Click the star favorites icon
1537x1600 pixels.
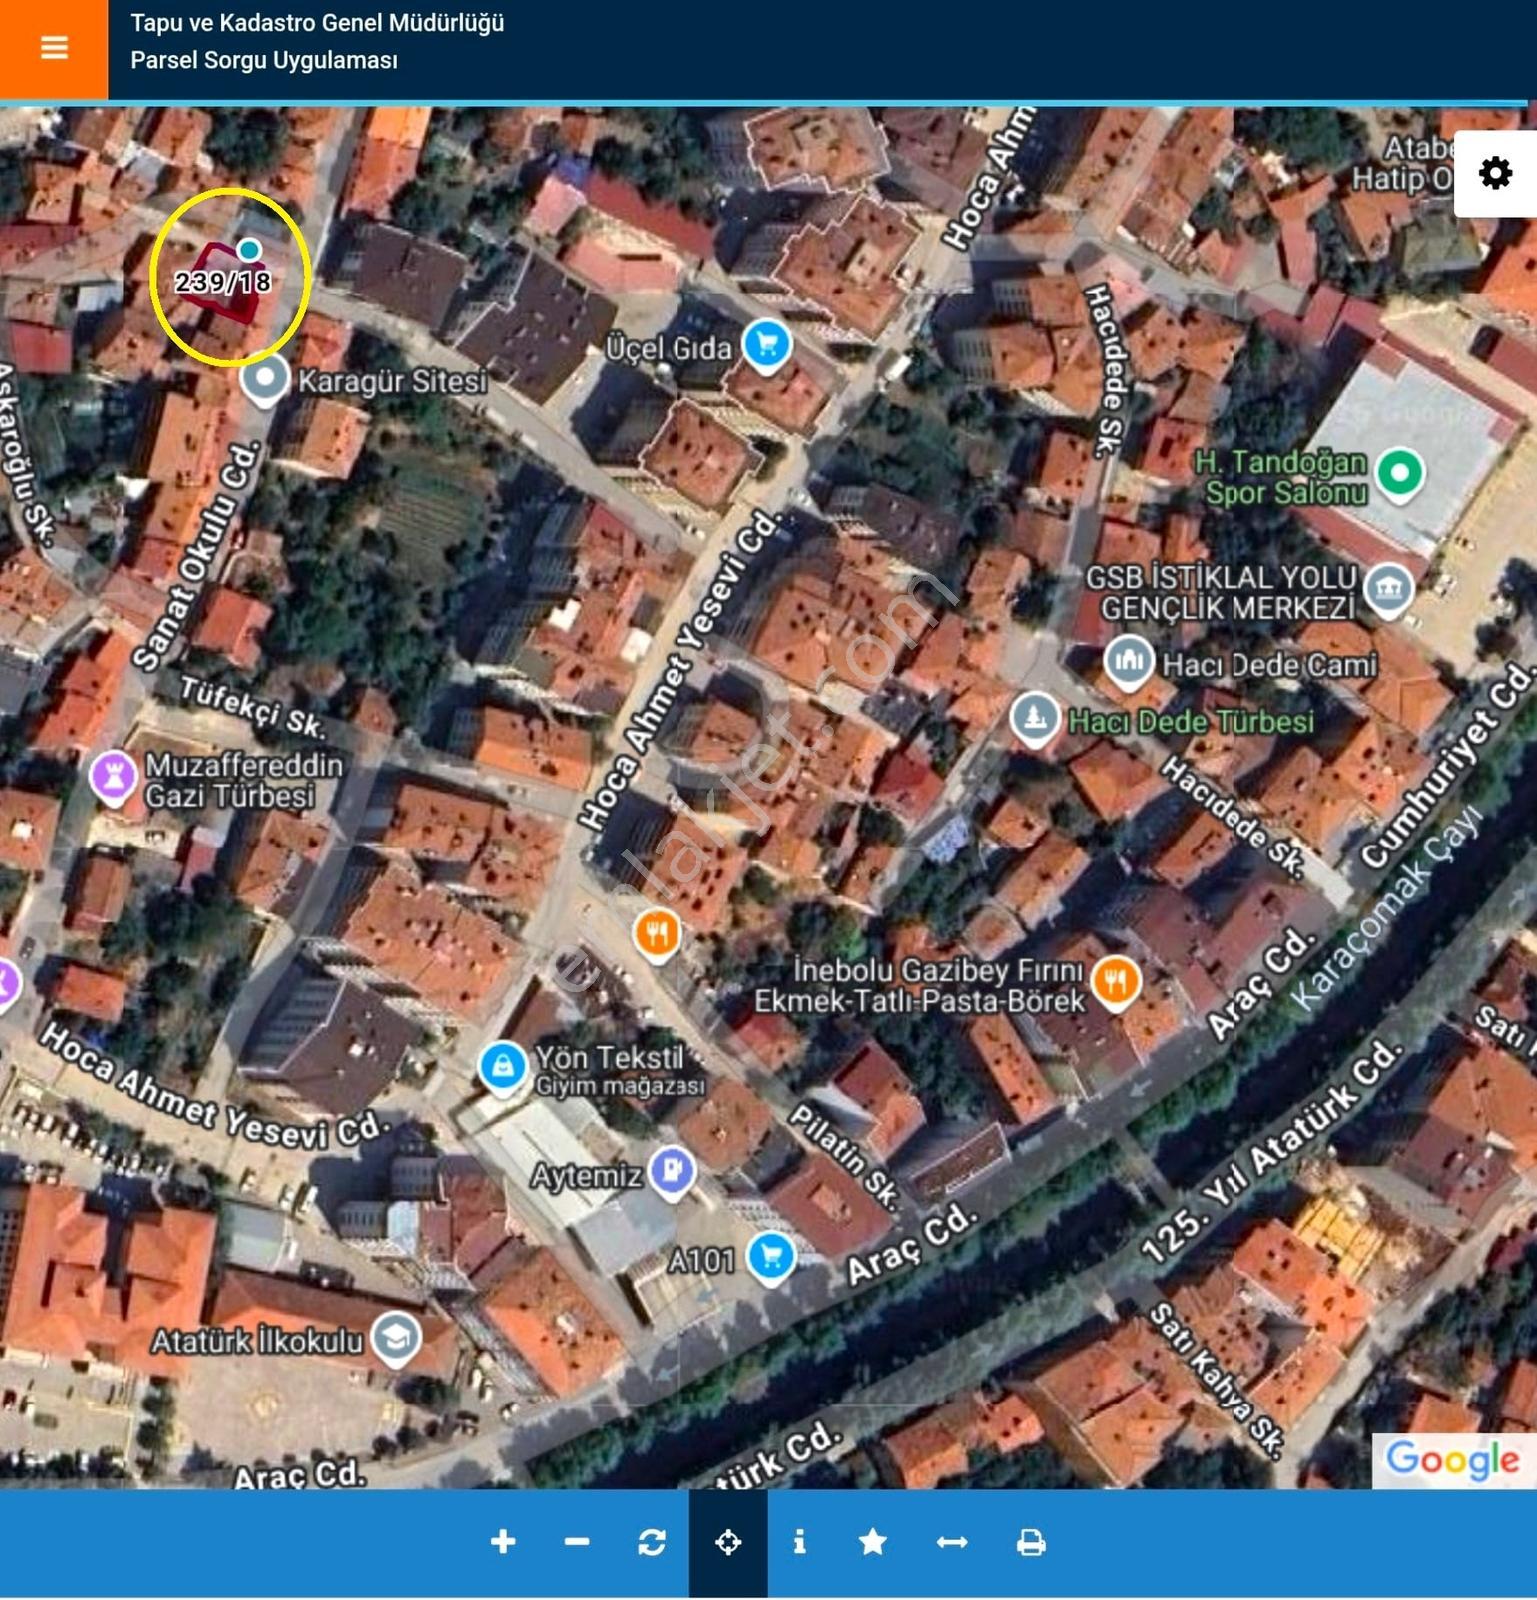click(x=873, y=1542)
